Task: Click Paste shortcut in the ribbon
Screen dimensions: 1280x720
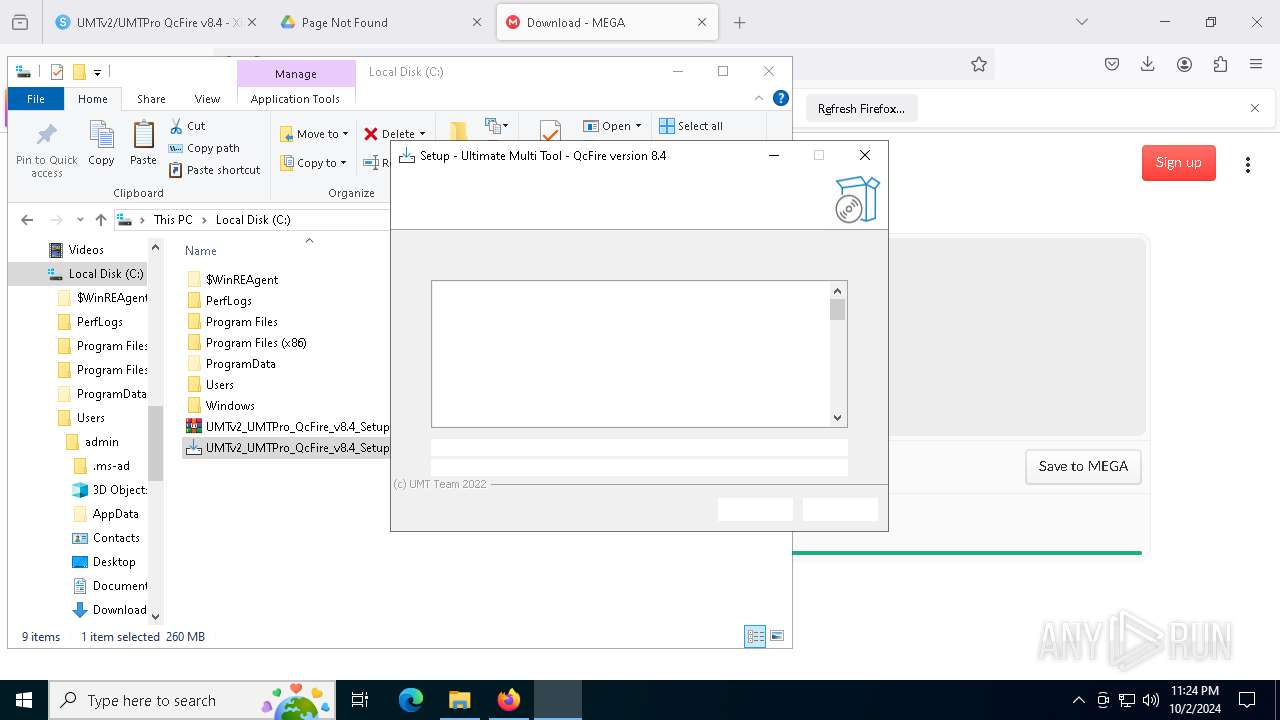Action: [x=215, y=170]
